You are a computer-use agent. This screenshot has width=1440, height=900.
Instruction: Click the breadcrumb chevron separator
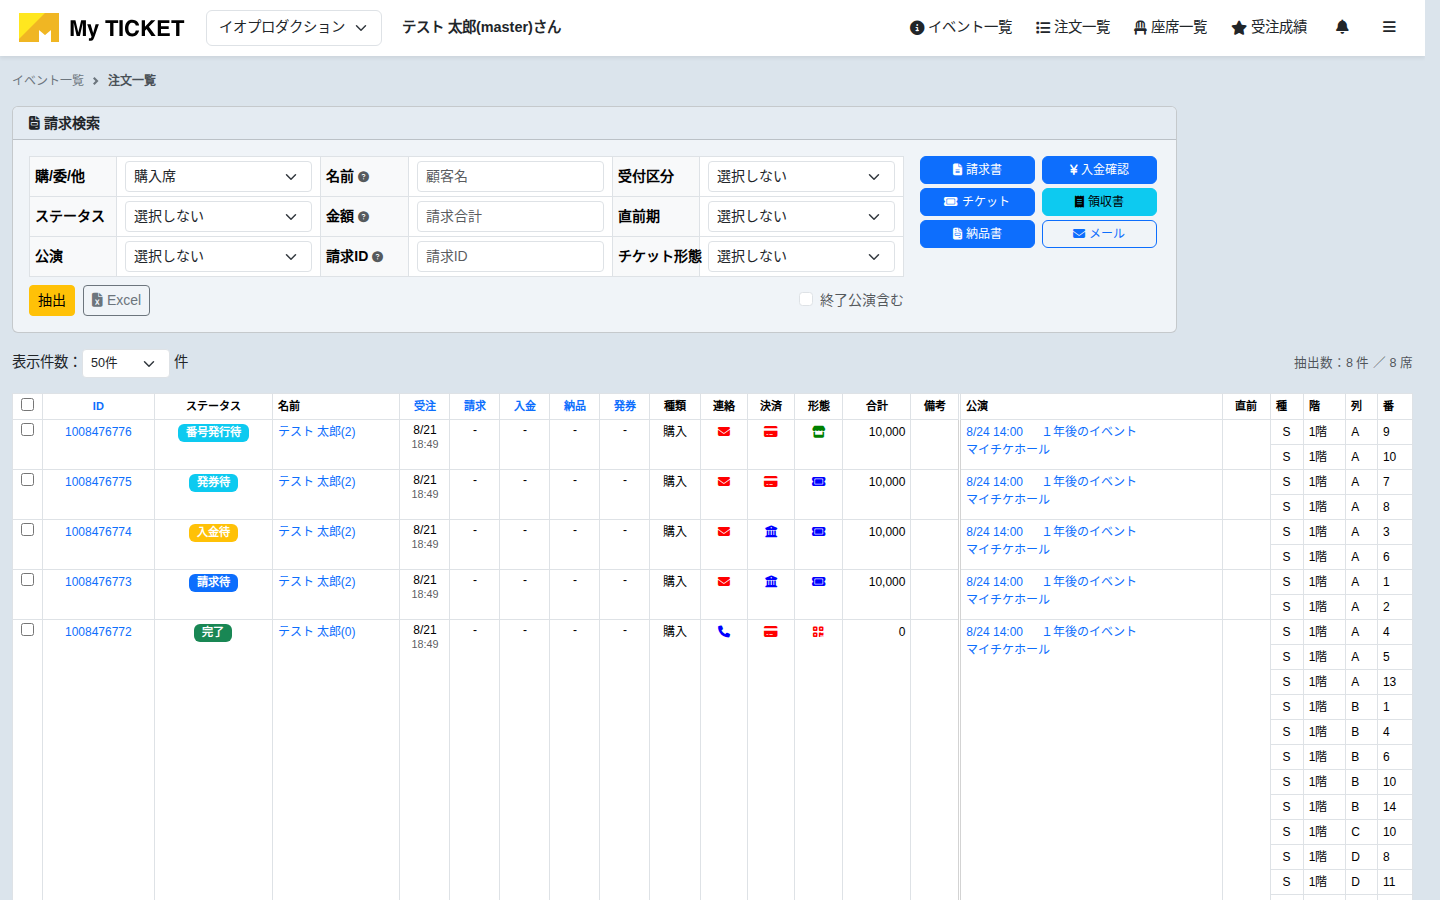click(96, 81)
